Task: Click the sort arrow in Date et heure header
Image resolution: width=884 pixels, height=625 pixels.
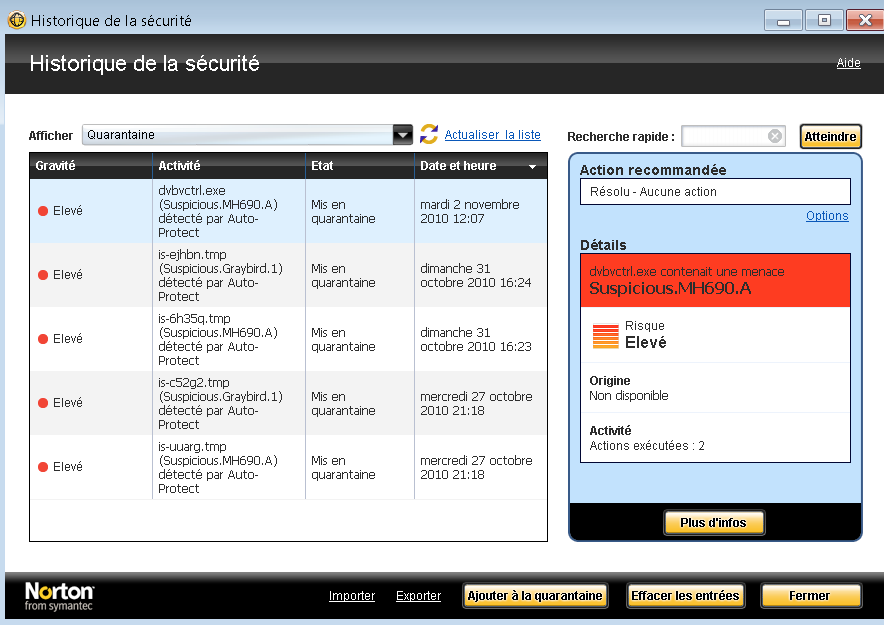Action: (x=532, y=166)
